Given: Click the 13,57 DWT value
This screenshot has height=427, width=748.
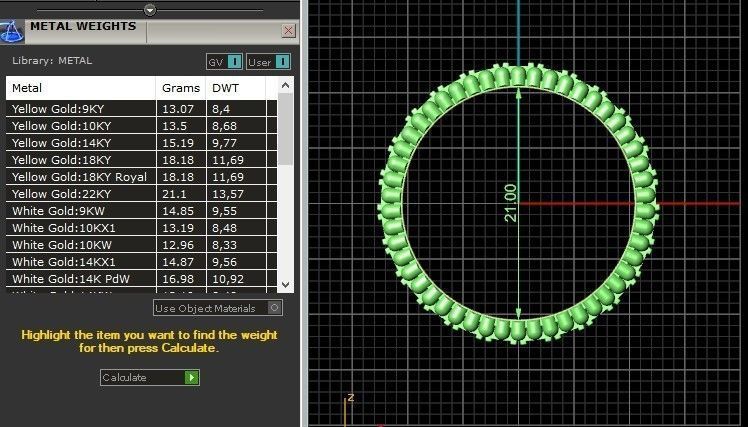Looking at the screenshot, I should point(228,194).
